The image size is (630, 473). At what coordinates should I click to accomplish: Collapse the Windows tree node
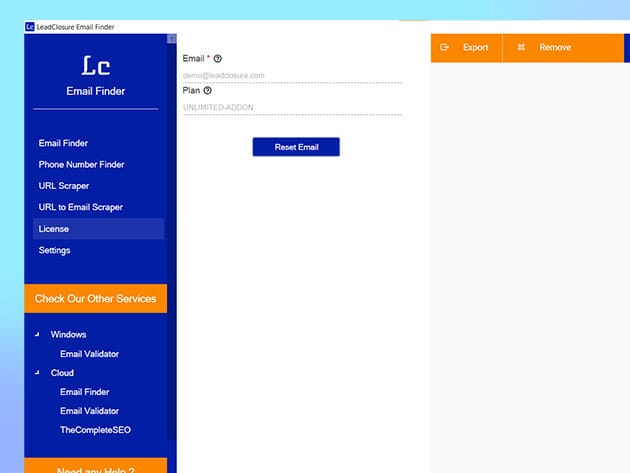[38, 335]
